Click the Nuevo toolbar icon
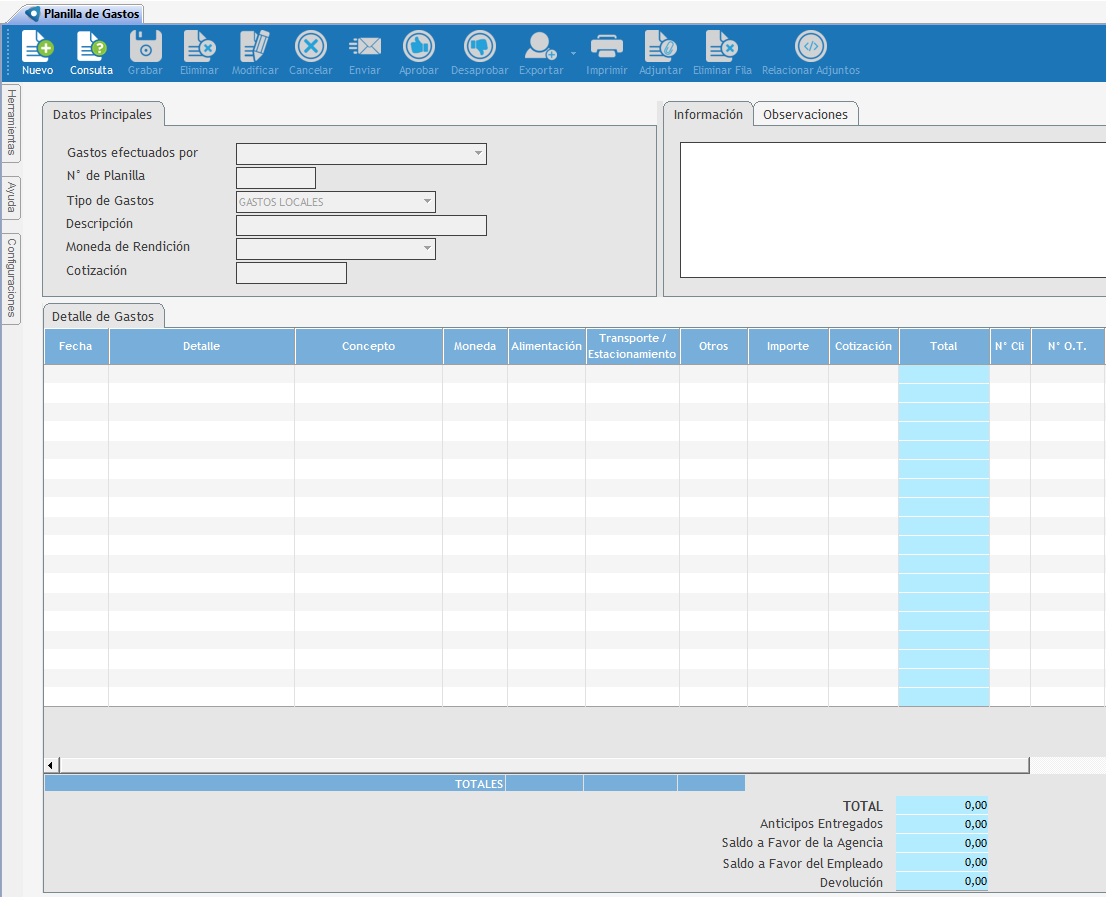Screen dimensions: 1106x897 pyautogui.click(x=37, y=47)
